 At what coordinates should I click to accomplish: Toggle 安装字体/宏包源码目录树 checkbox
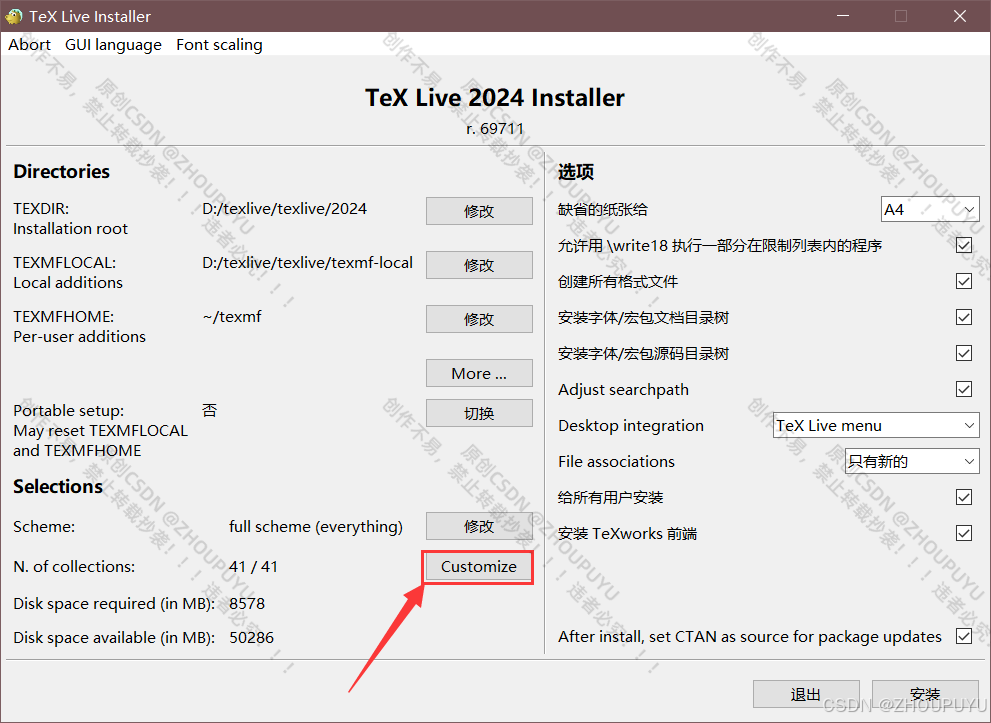pos(964,353)
